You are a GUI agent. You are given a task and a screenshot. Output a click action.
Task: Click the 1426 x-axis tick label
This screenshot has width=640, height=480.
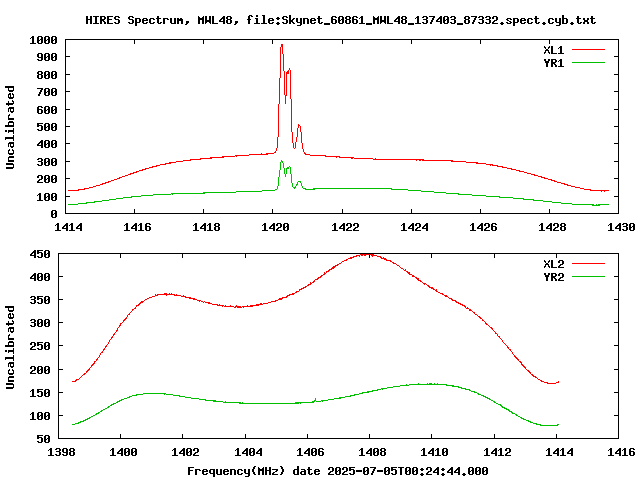click(x=483, y=227)
